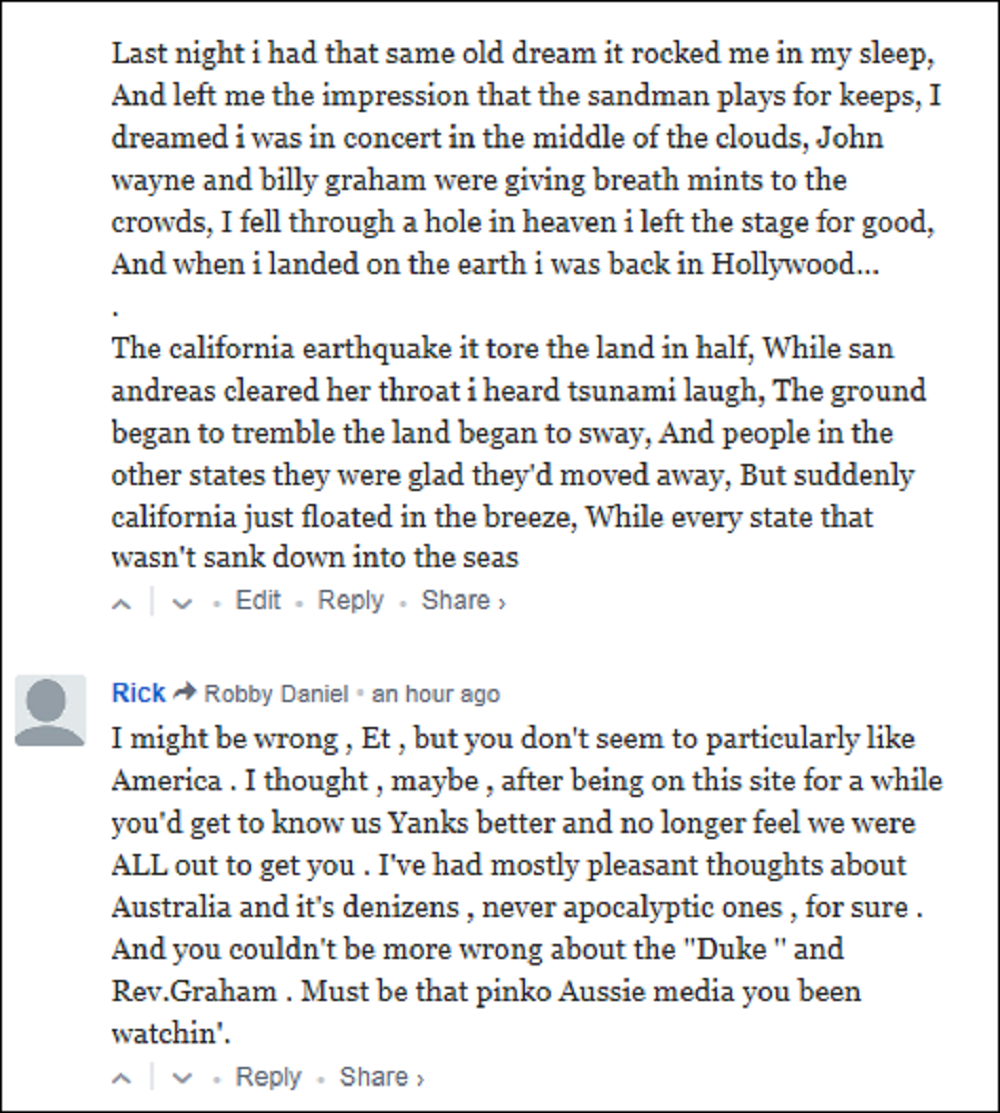Open Rick's user profile name
Screen dimensions: 1000x1113
[138, 693]
